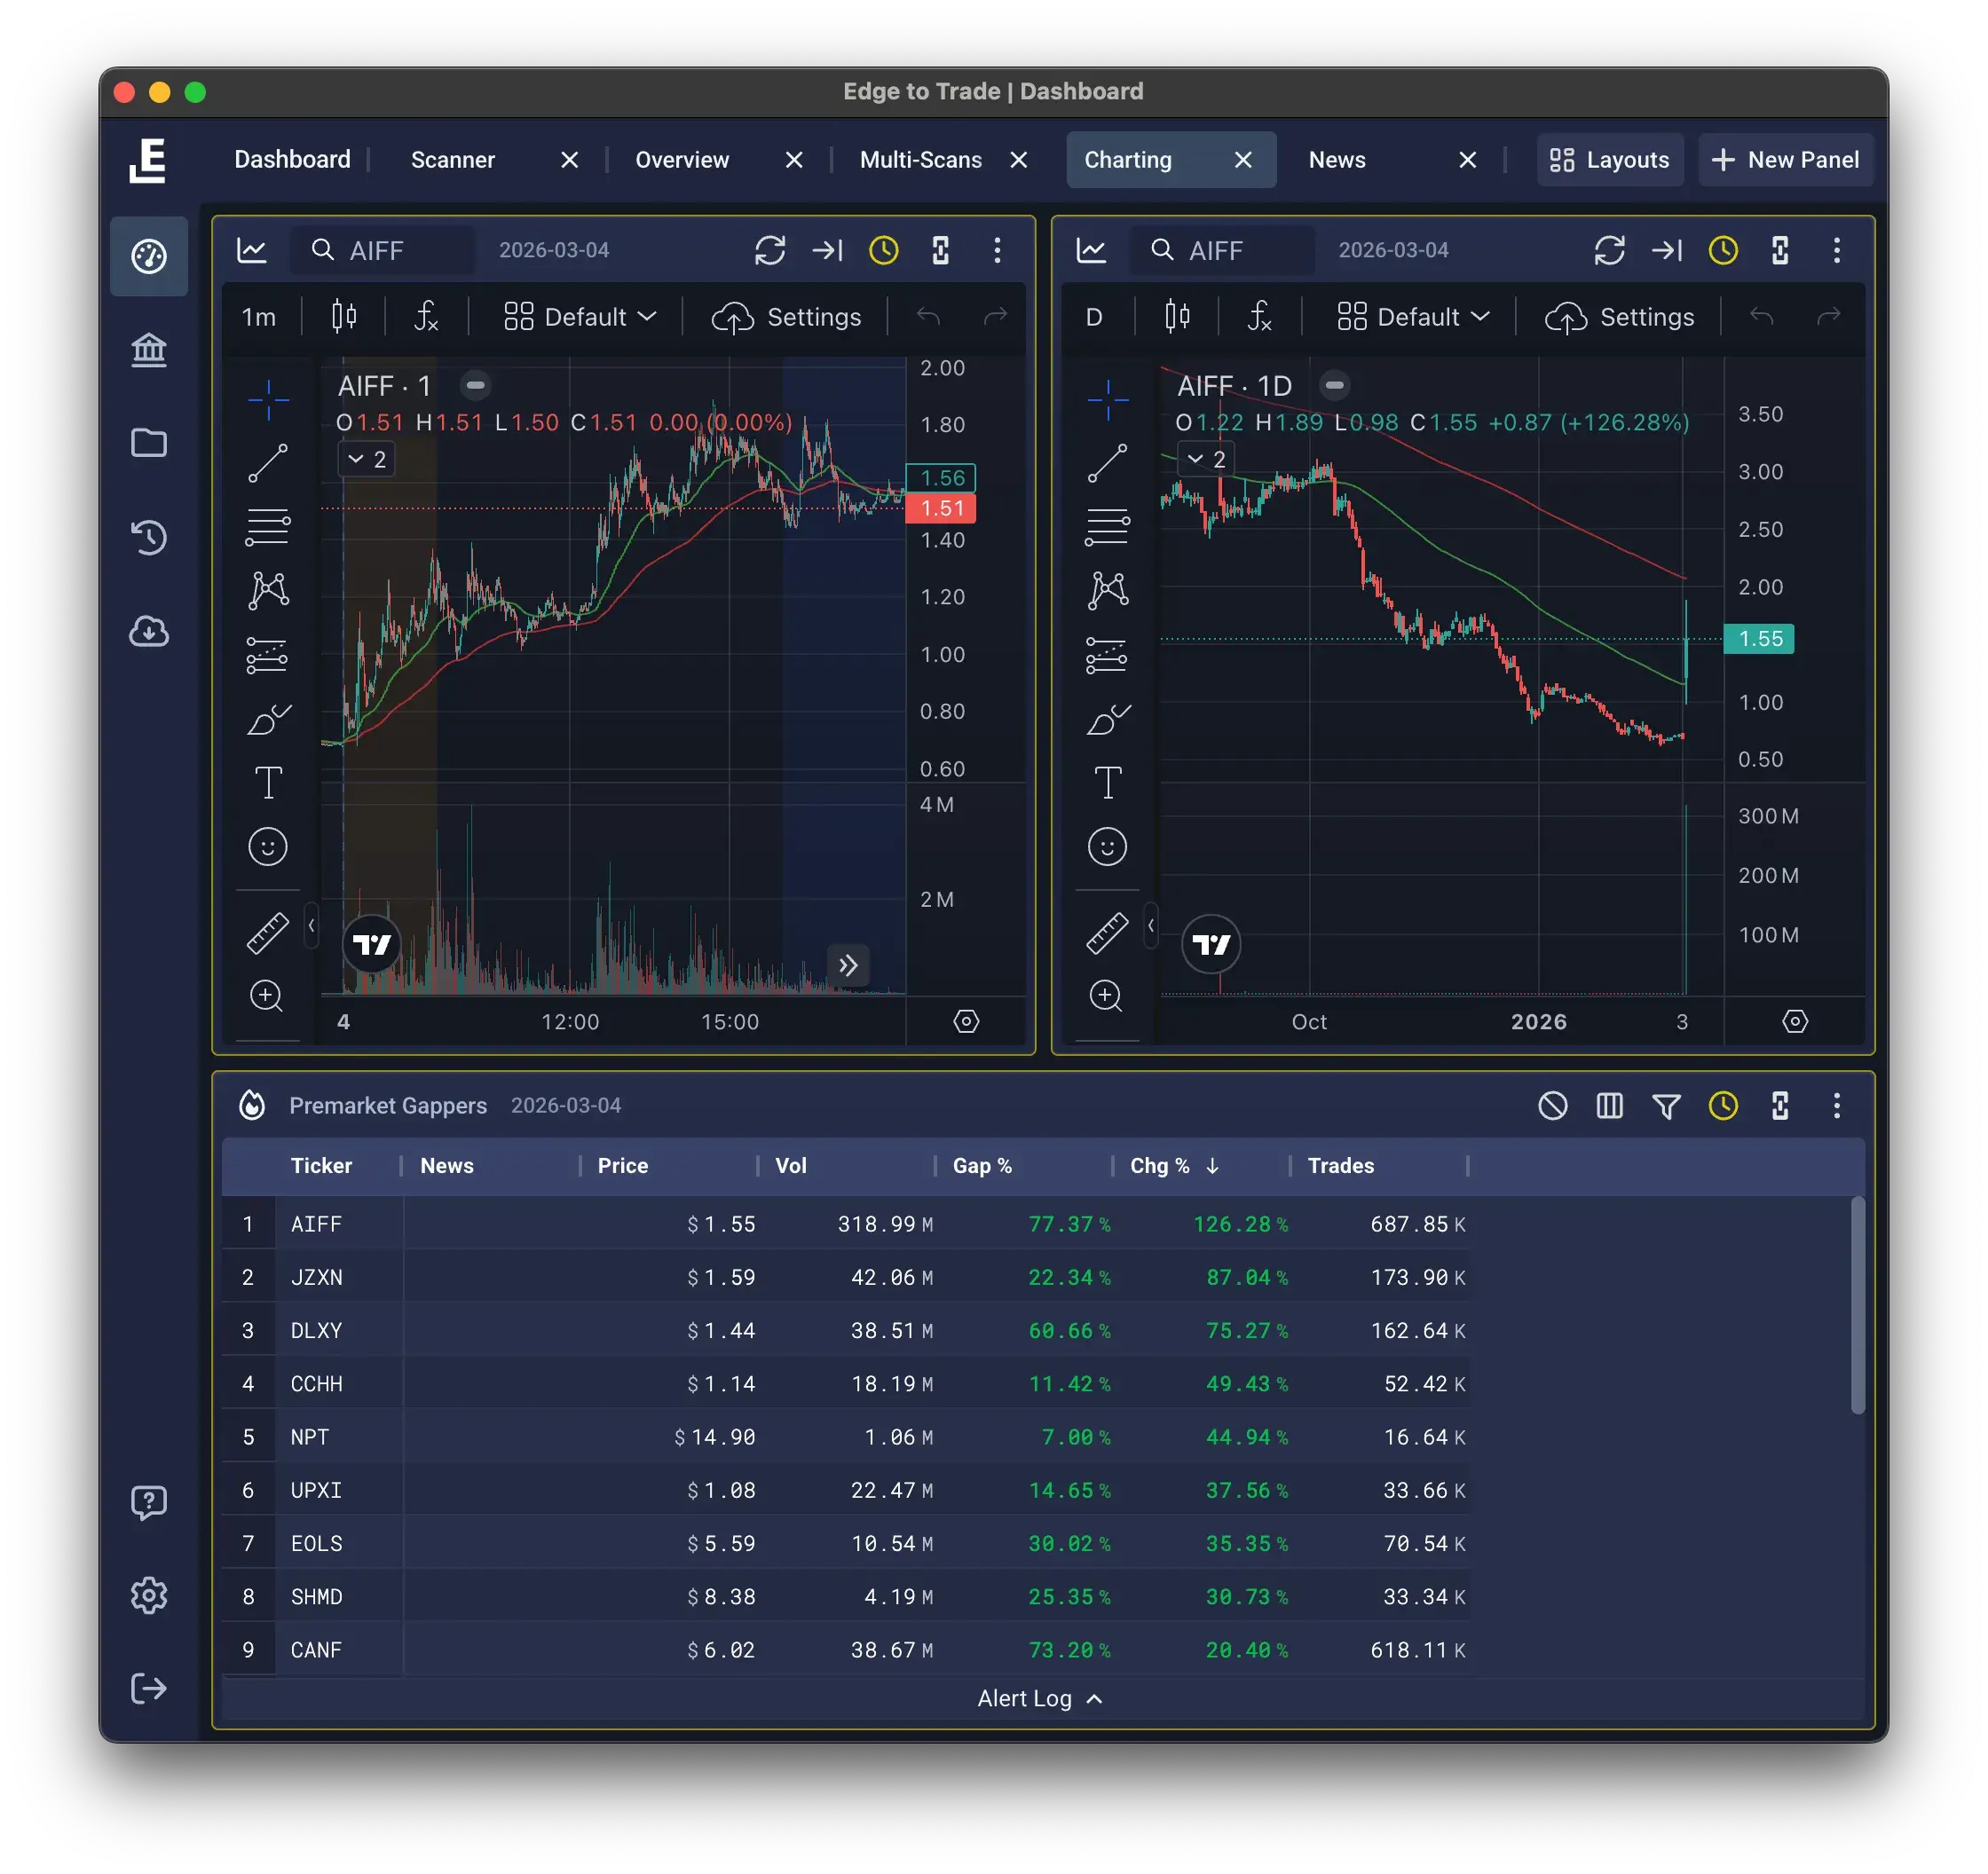Screen dimensions: 1988x1874
Task: Open the Layouts menu
Action: 1610,160
